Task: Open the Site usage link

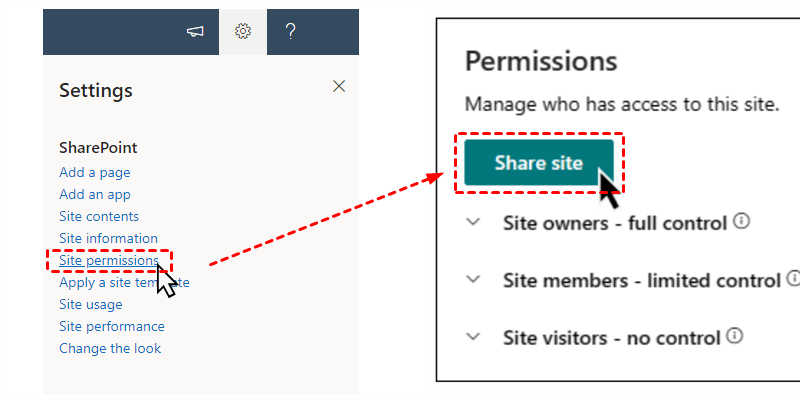Action: [x=91, y=304]
